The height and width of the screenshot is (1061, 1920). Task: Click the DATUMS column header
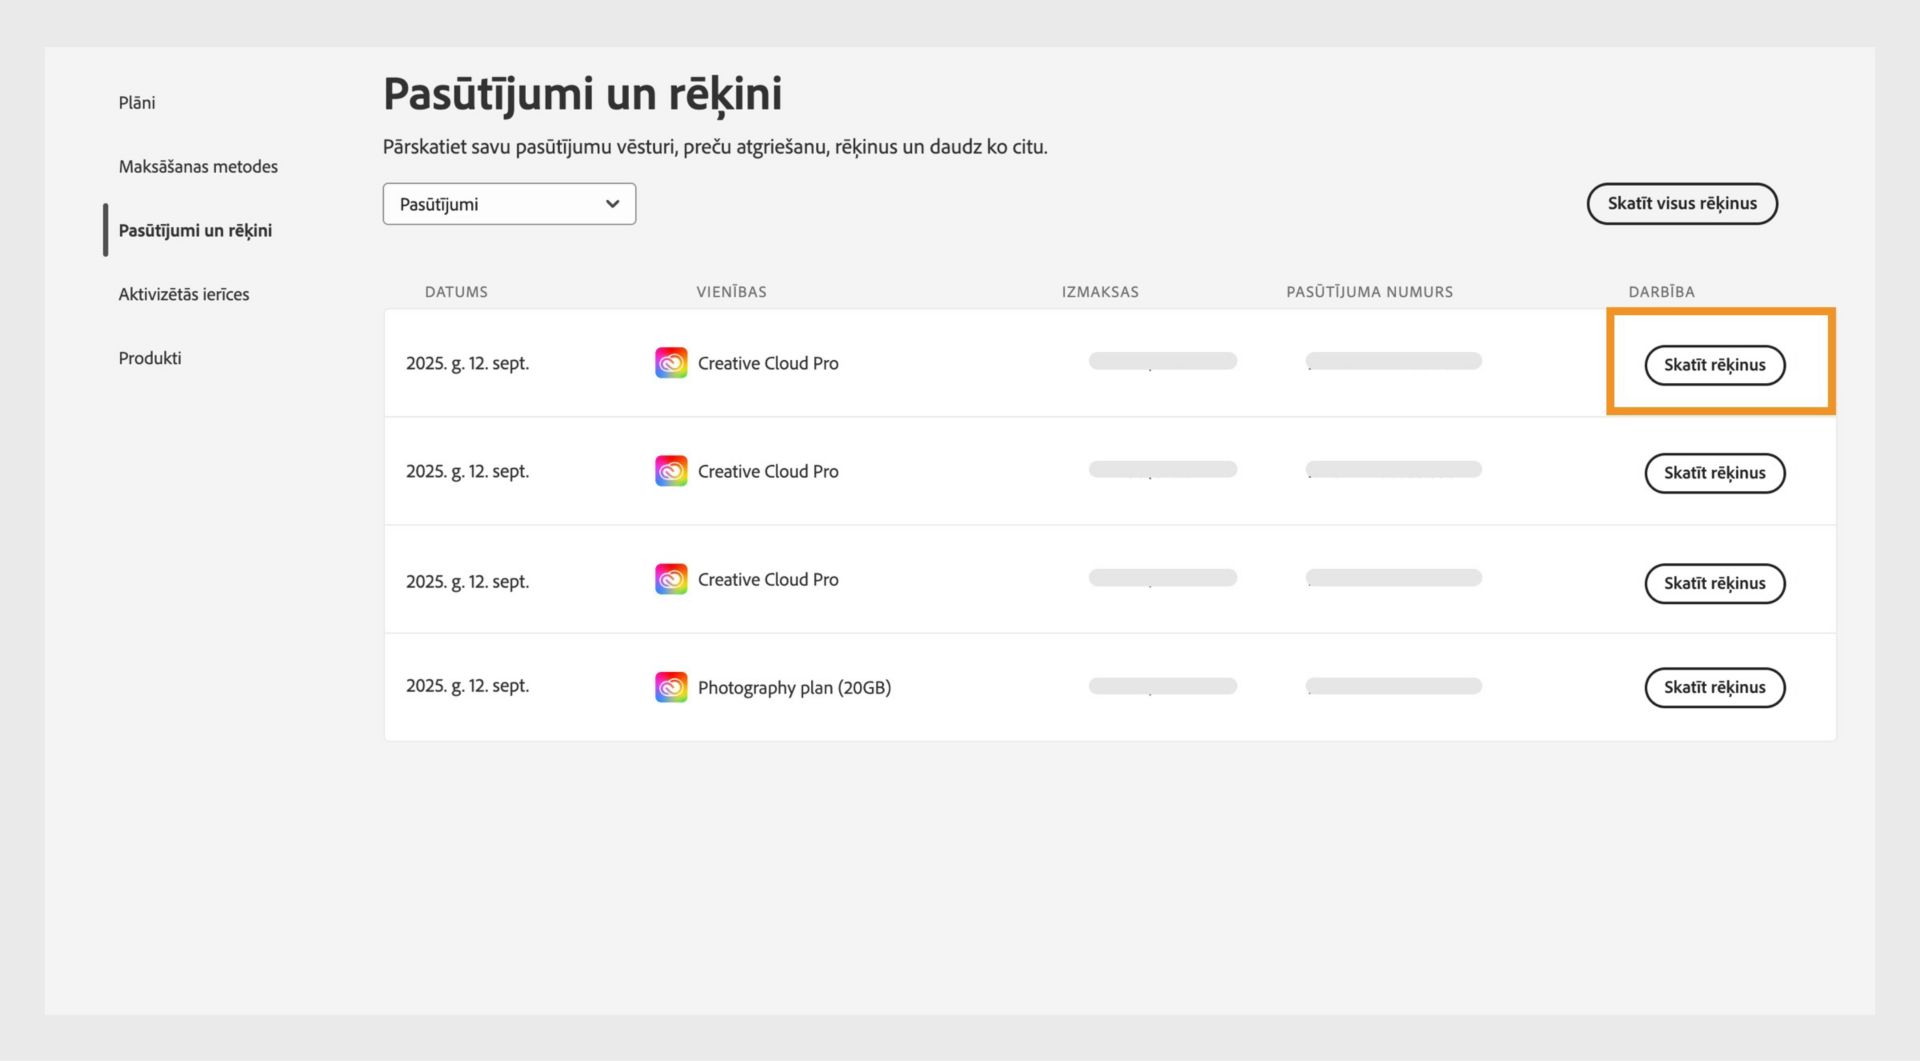pyautogui.click(x=456, y=292)
